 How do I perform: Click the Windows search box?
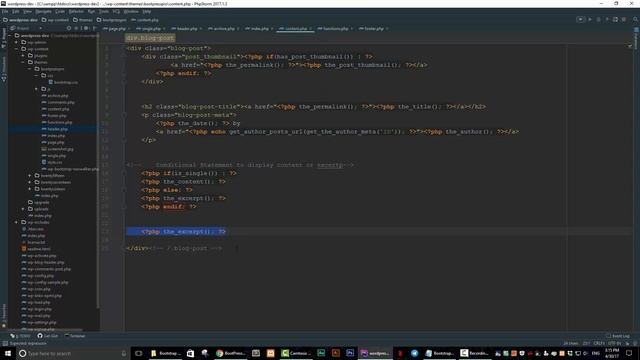[73, 353]
